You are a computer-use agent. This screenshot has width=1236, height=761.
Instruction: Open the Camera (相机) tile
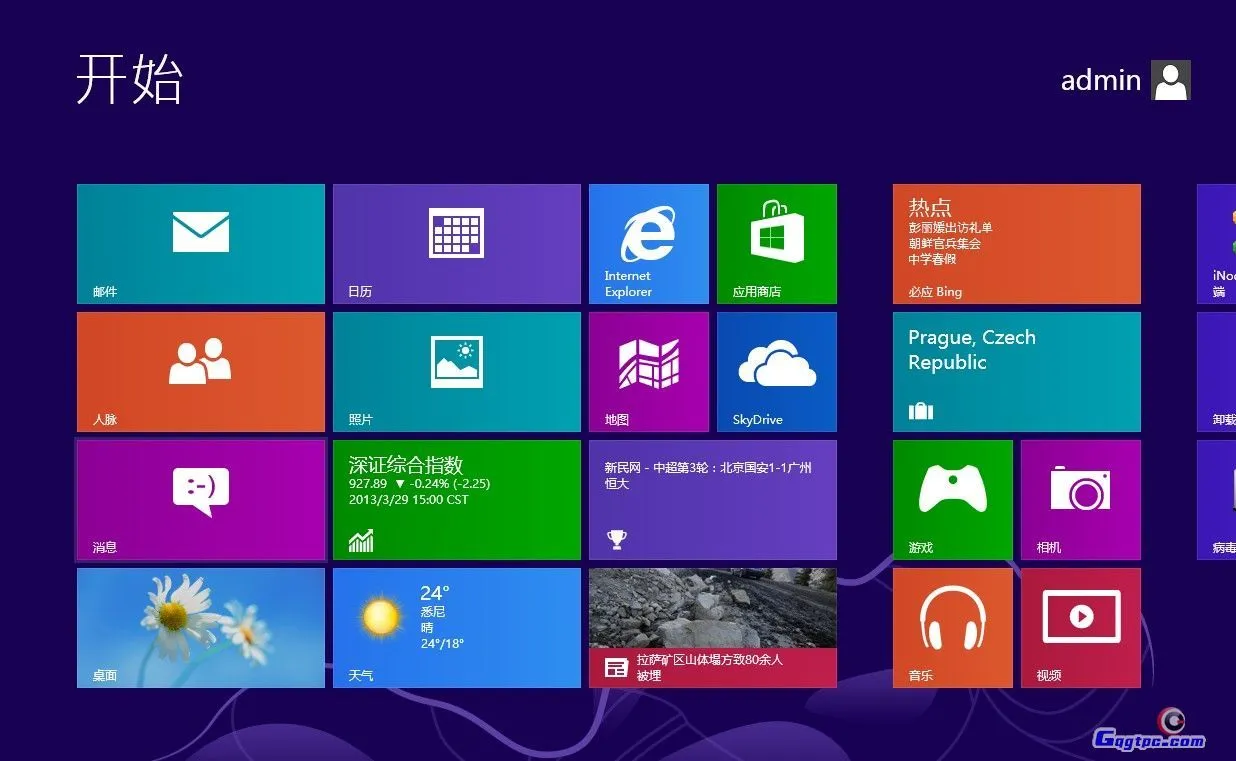pos(1080,499)
